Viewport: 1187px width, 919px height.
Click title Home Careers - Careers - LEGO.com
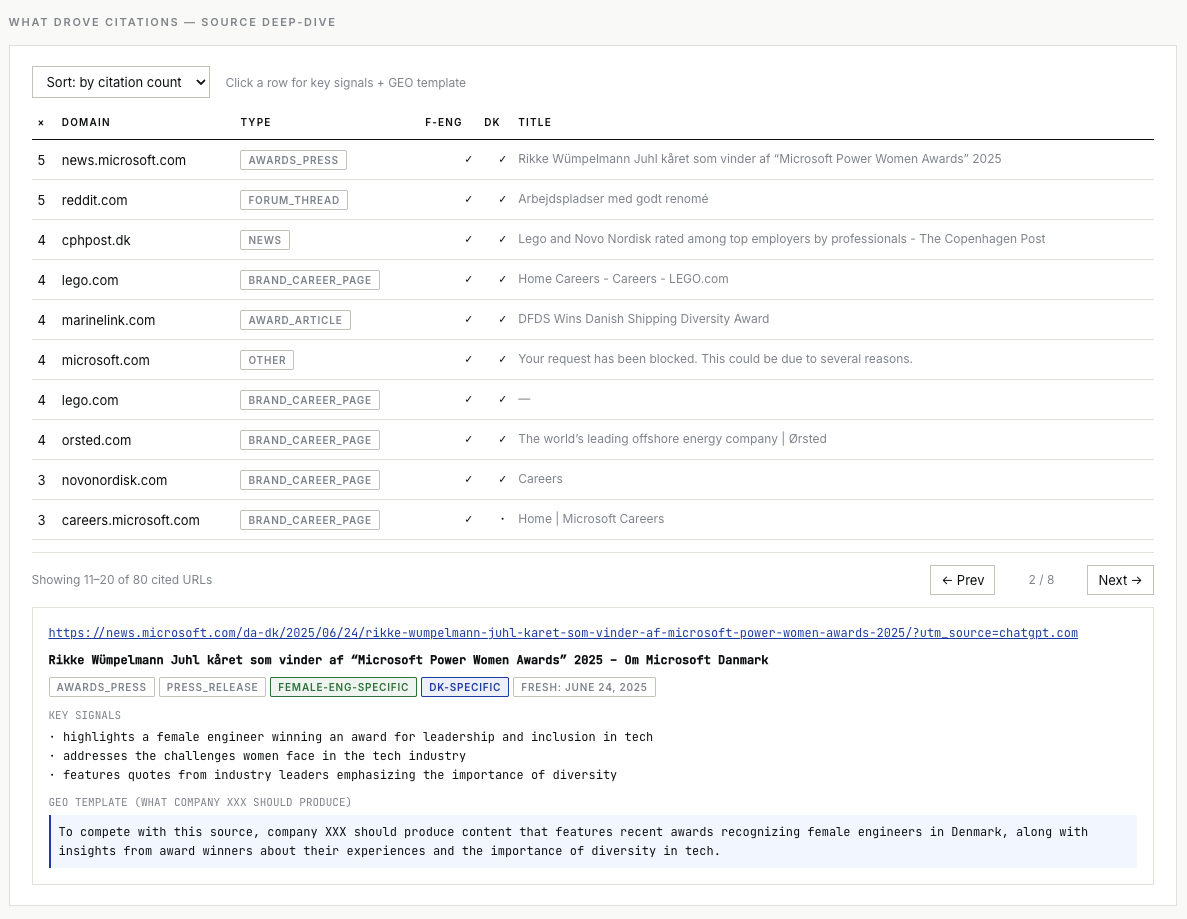point(623,279)
